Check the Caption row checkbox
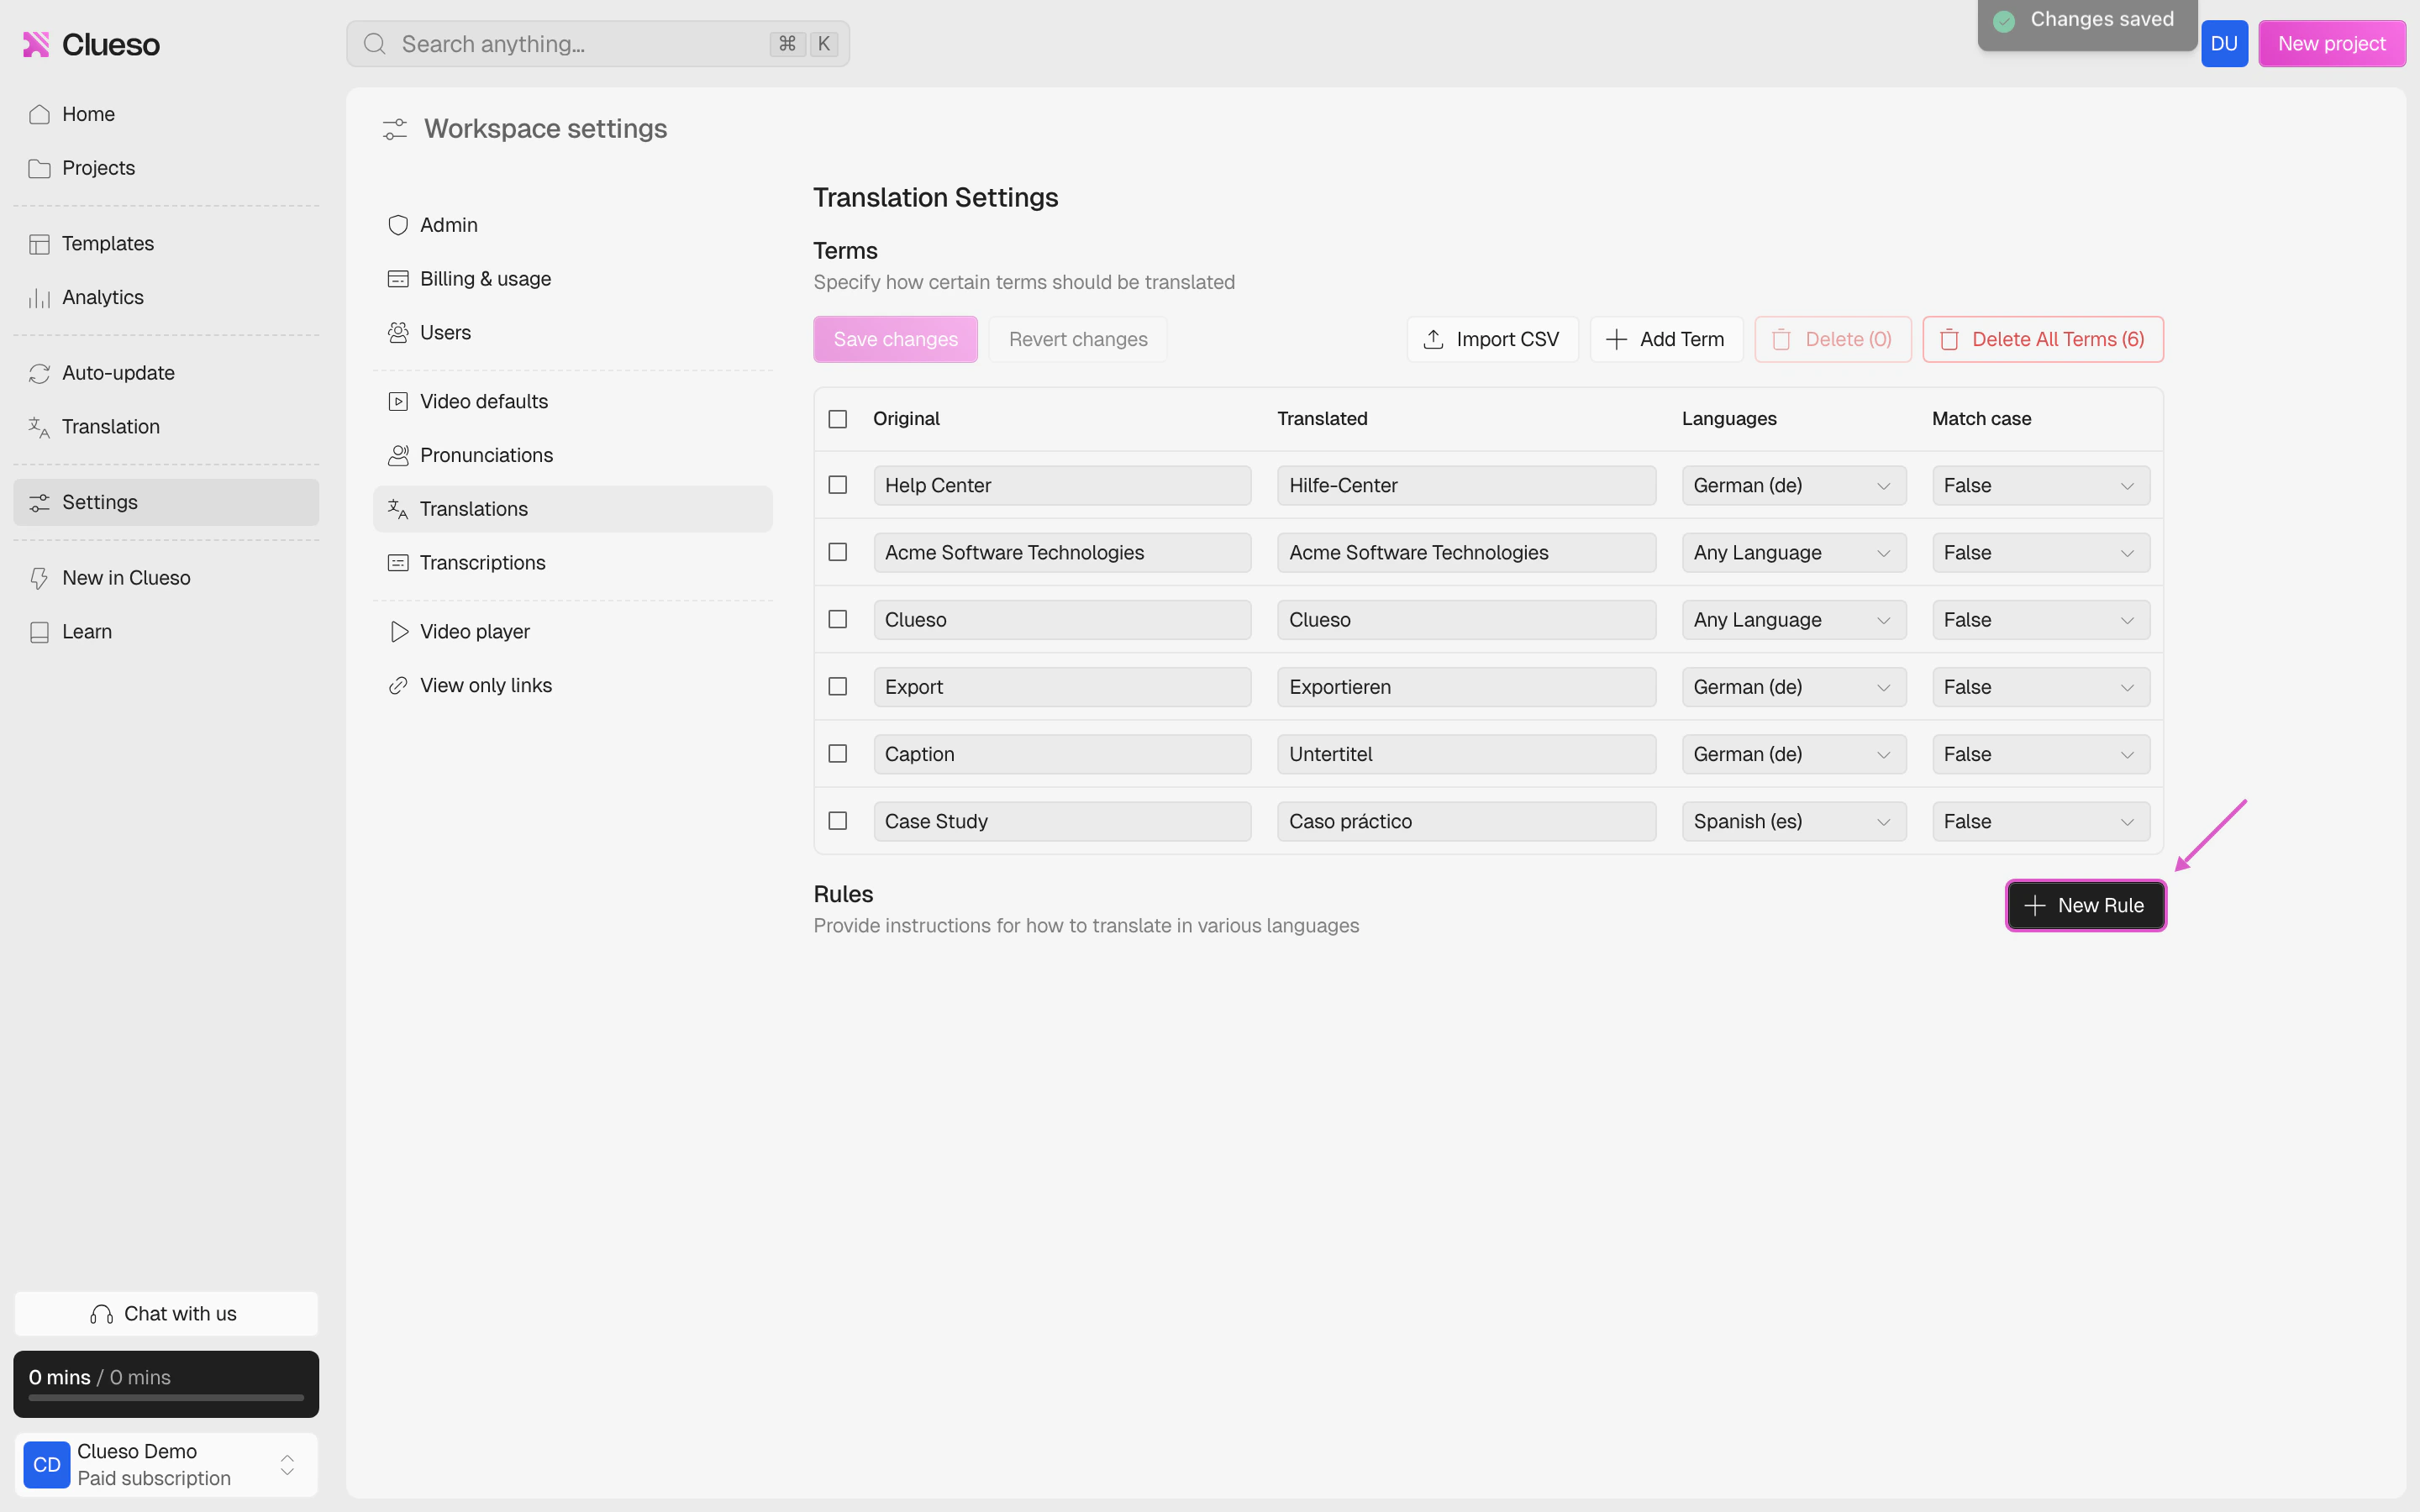The width and height of the screenshot is (2420, 1512). coord(838,753)
